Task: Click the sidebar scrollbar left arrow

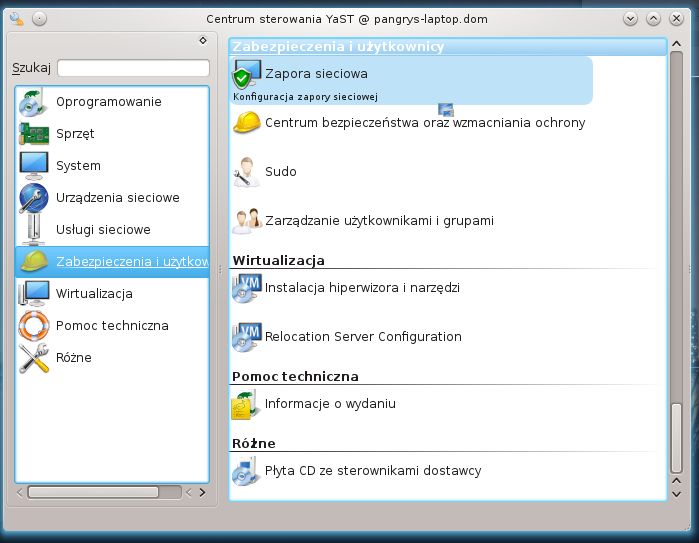Action: (x=20, y=492)
